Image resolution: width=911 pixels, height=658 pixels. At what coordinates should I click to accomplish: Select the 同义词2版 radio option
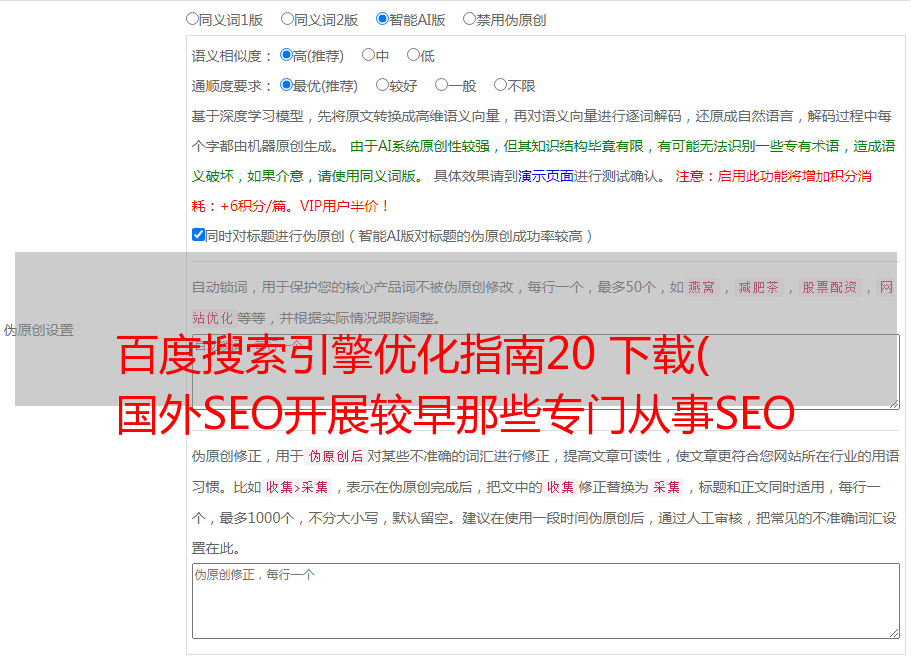(x=287, y=19)
